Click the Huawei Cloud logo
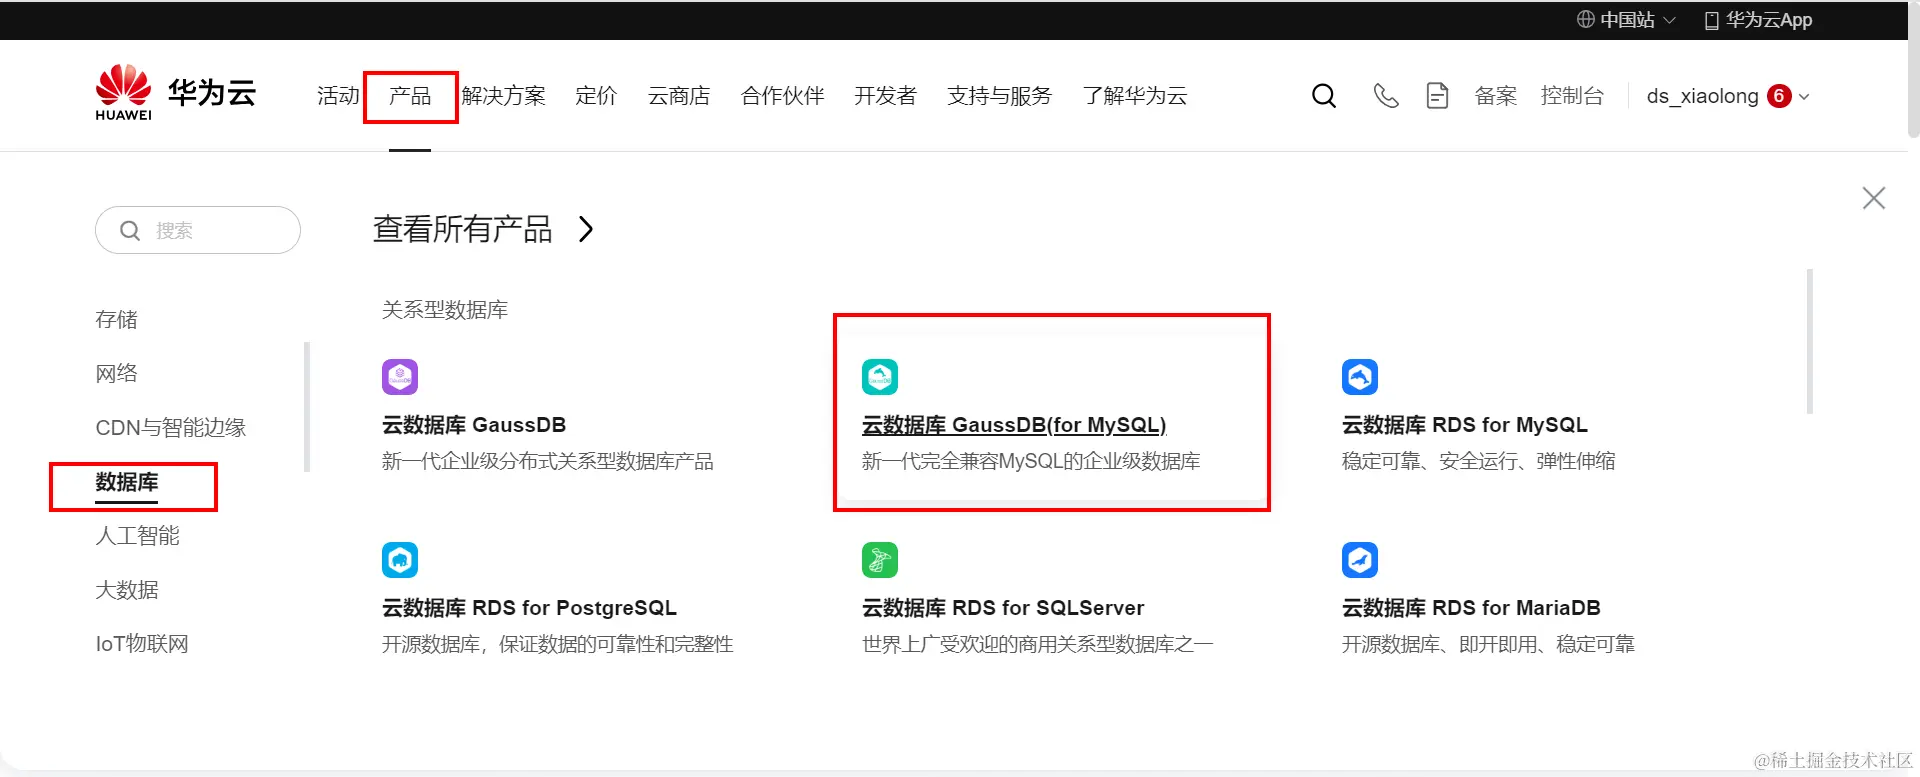Screen dimensions: 1920x777 [176, 93]
